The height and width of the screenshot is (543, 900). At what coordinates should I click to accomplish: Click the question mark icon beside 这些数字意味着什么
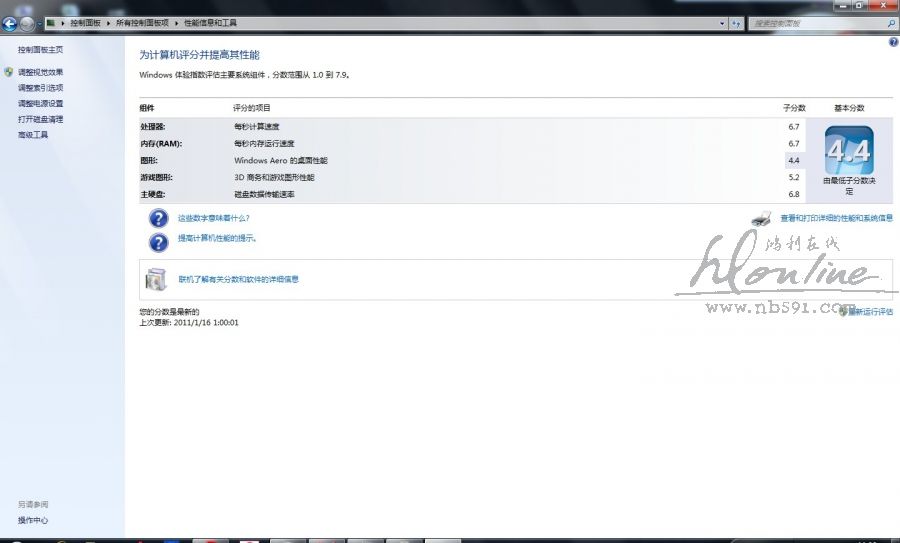[x=158, y=218]
